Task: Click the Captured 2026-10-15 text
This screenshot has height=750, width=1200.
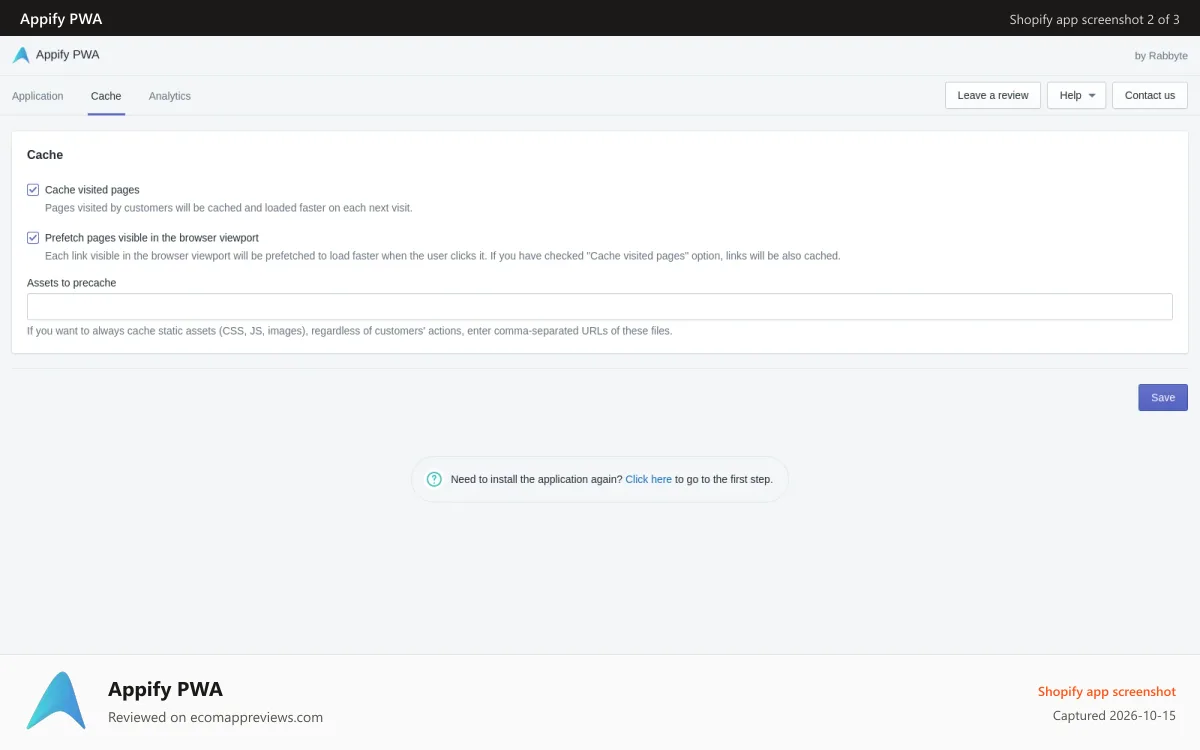Action: coord(1115,716)
